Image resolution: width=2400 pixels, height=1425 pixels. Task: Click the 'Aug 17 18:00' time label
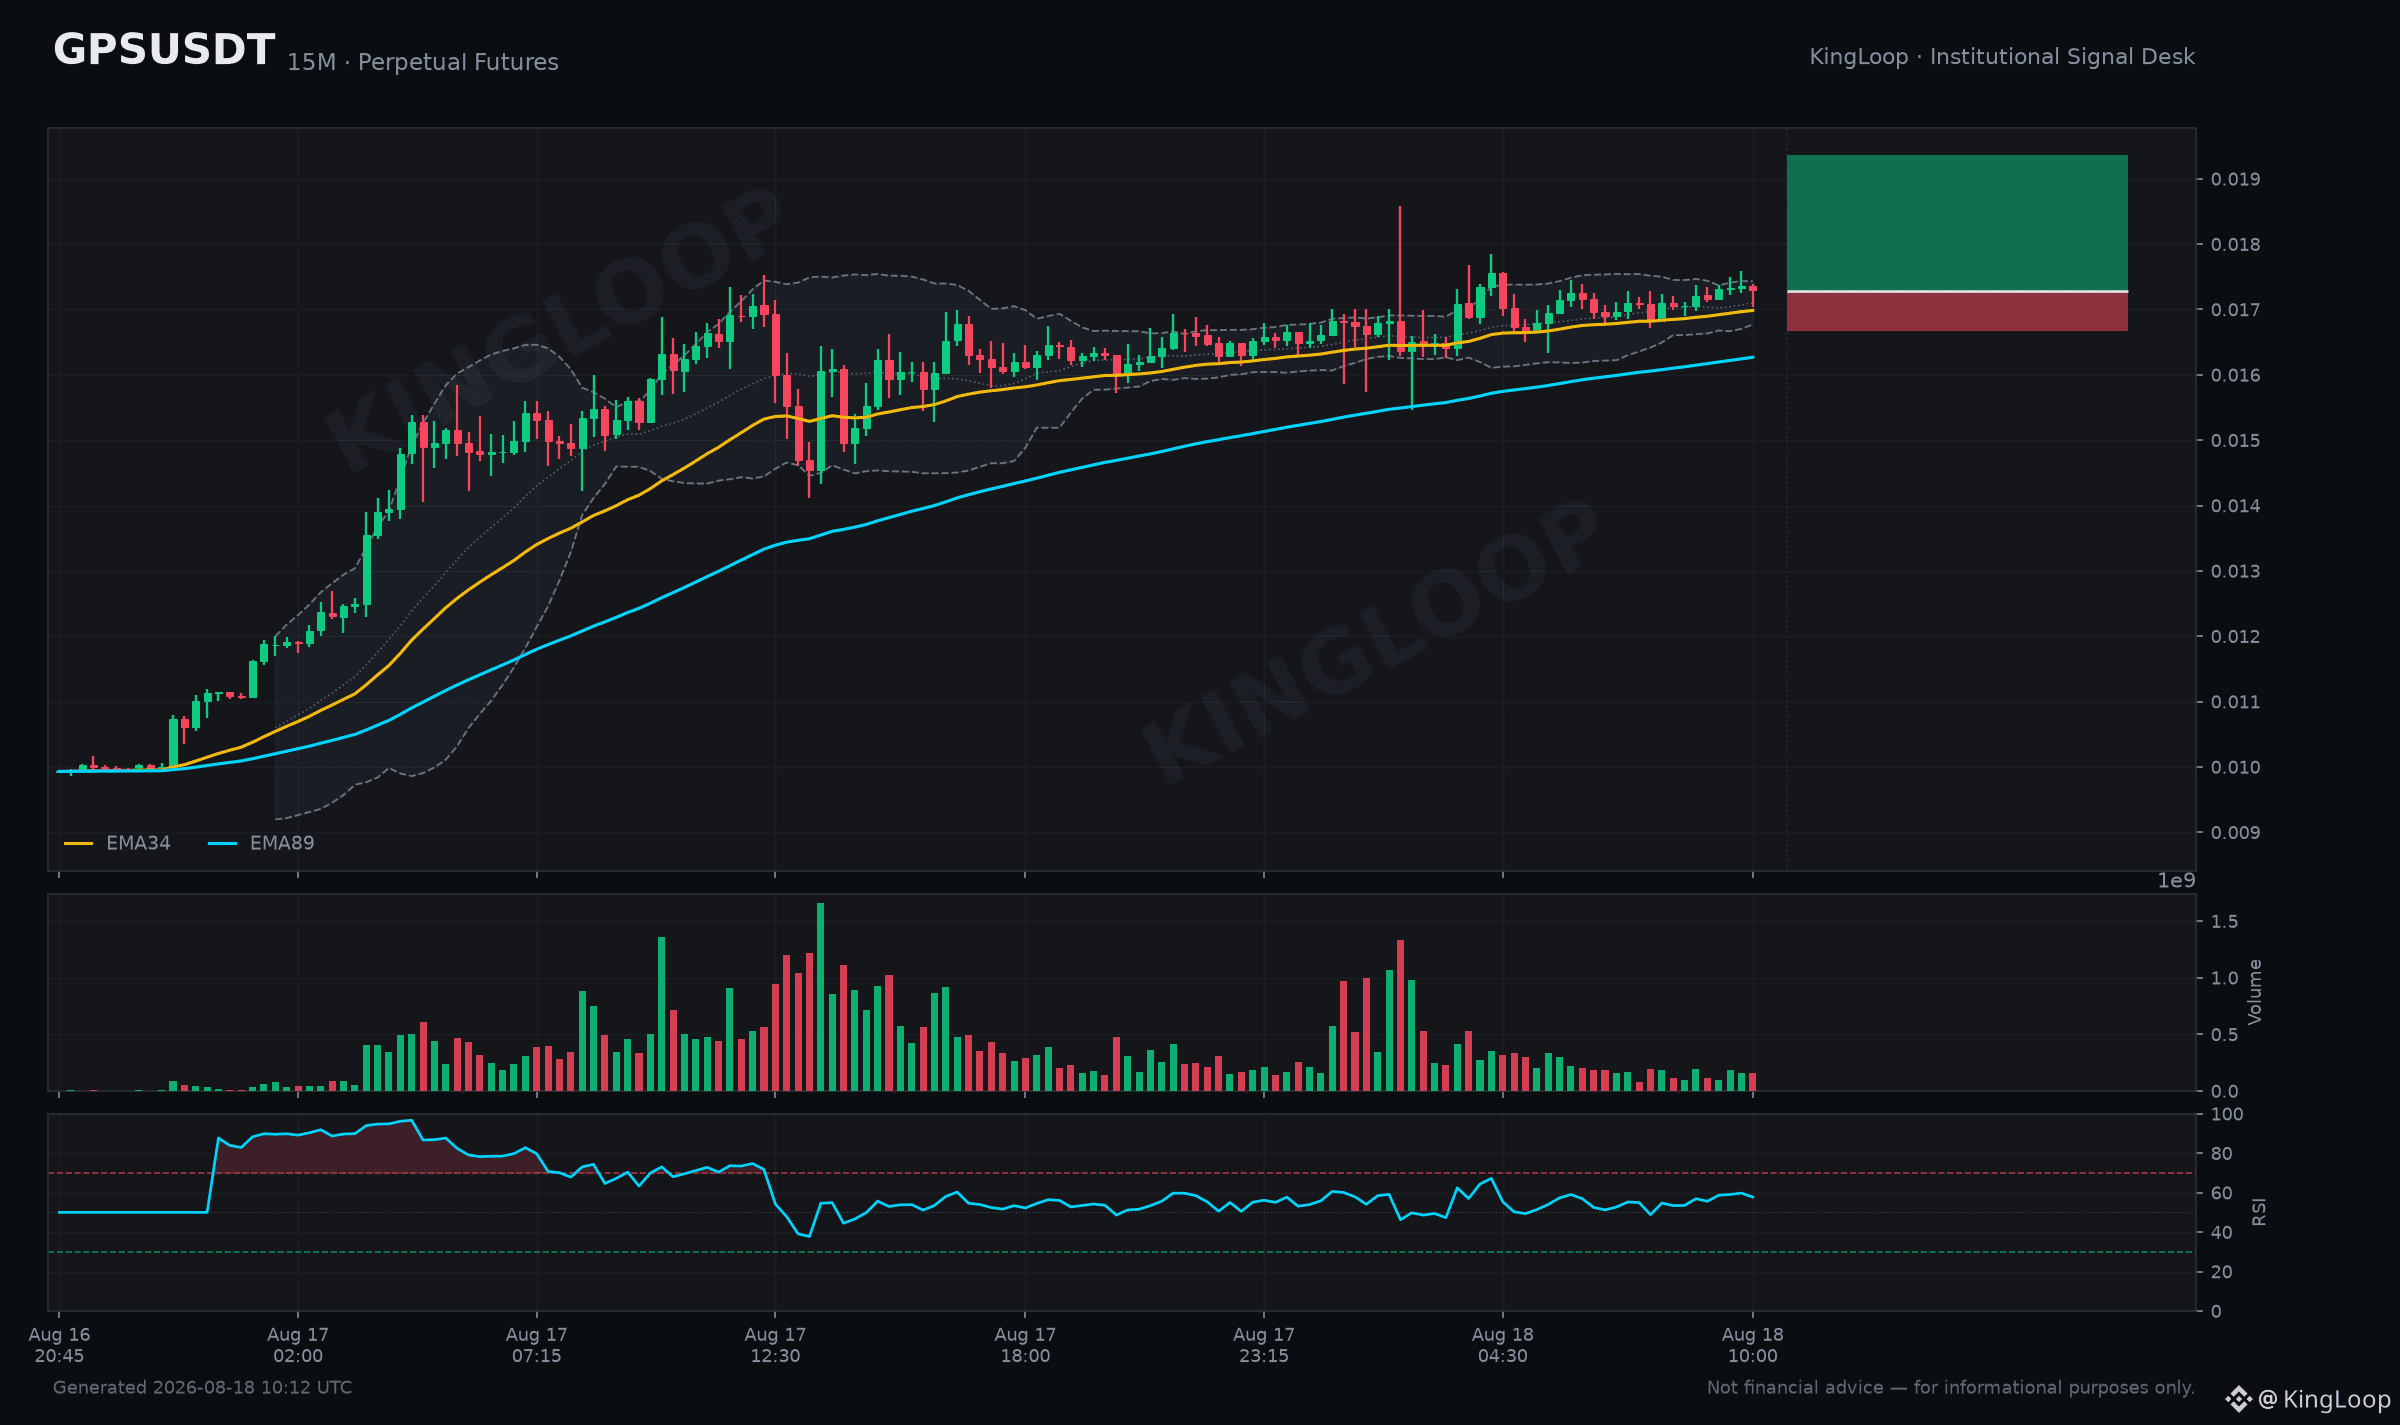tap(1025, 1345)
